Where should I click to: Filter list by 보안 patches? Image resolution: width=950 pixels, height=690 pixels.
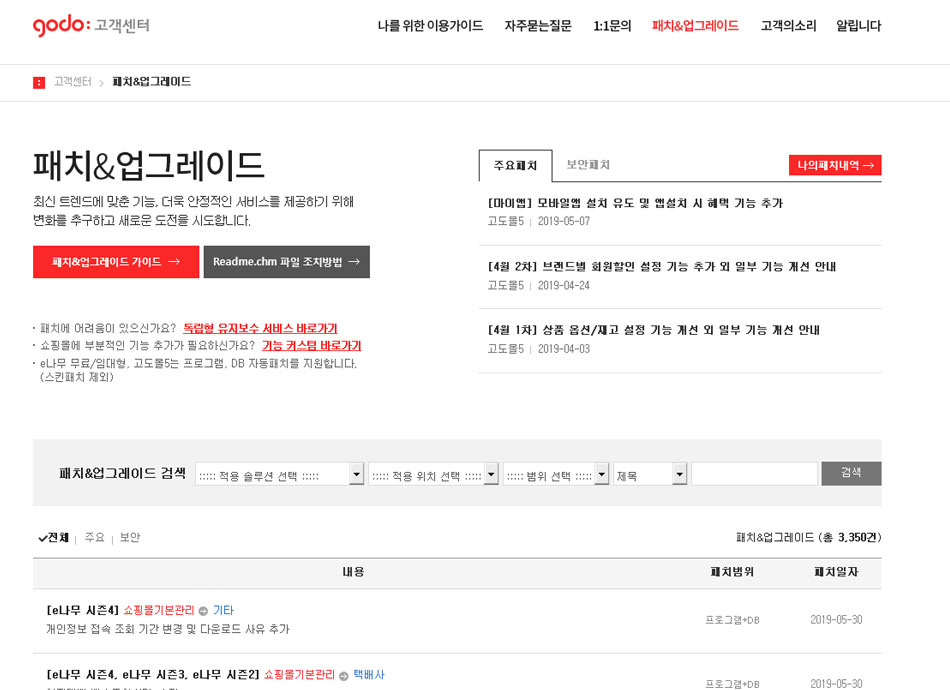point(130,538)
